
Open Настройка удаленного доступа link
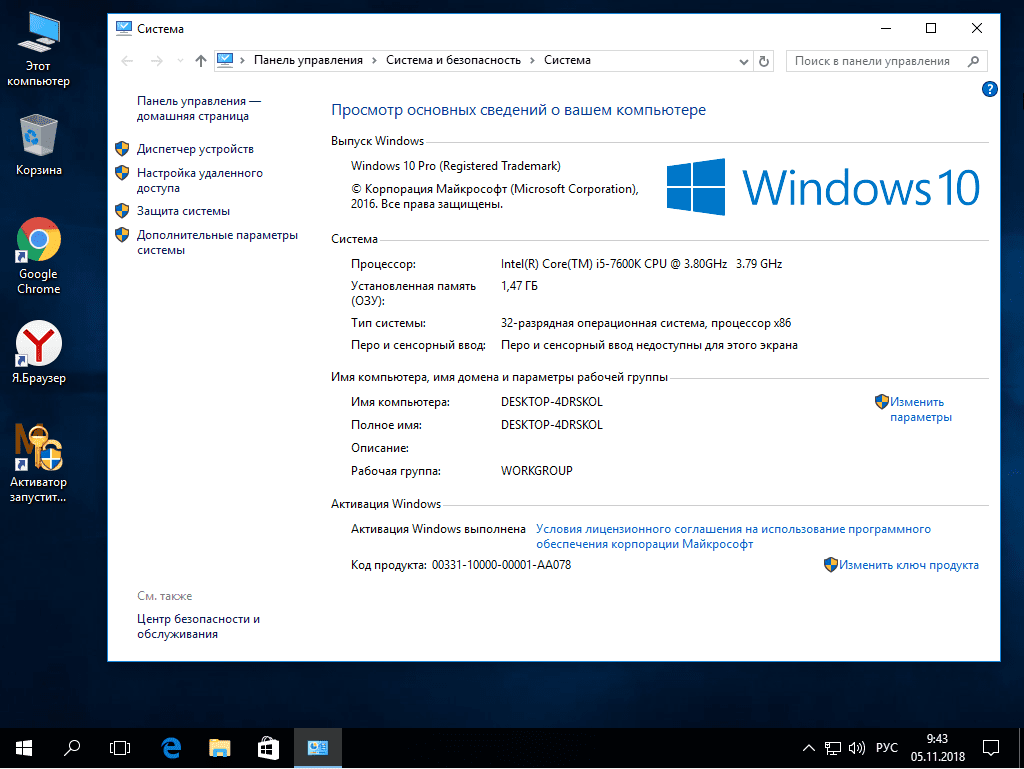[200, 180]
